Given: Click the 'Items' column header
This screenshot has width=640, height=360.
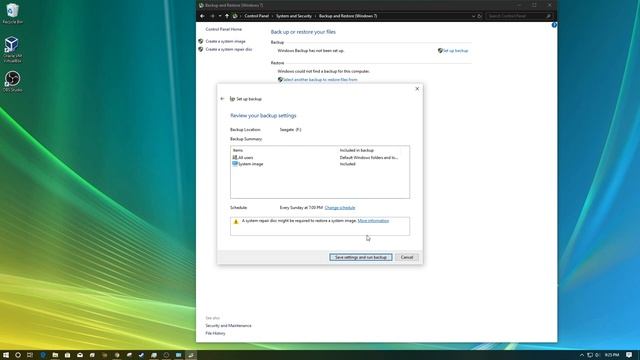Looking at the screenshot, I should click(x=238, y=150).
